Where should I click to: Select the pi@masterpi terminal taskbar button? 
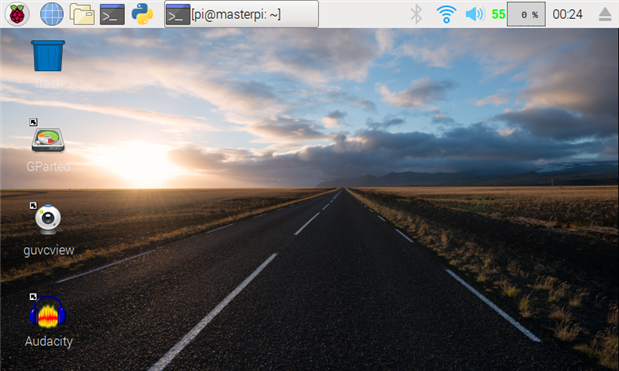click(241, 14)
